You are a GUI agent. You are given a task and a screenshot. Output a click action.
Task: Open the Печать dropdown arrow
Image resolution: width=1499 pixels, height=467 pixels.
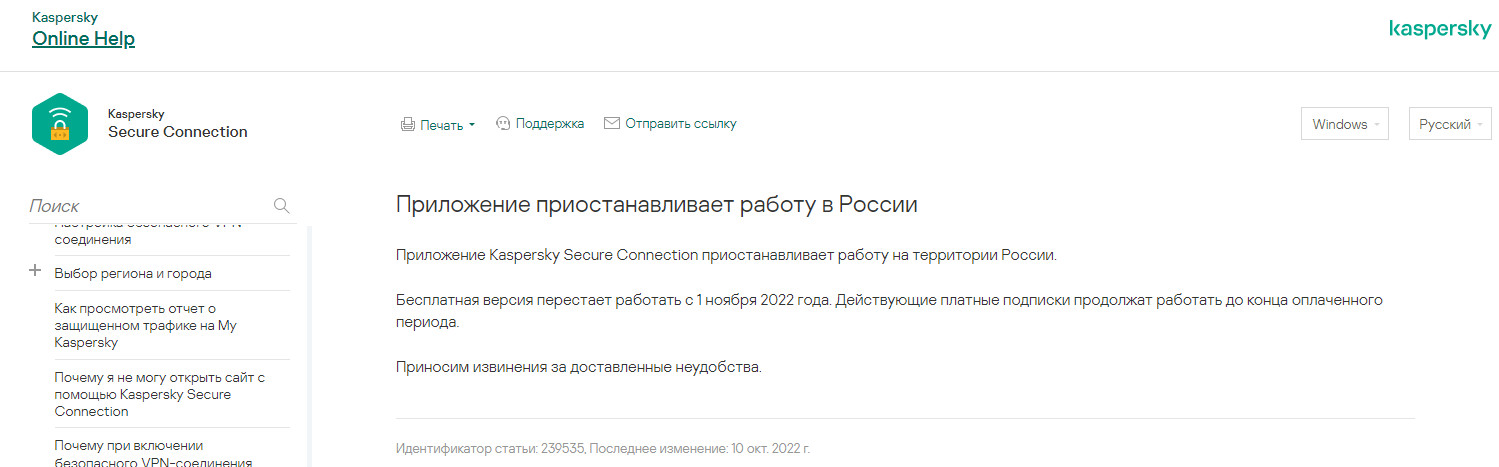pyautogui.click(x=472, y=125)
